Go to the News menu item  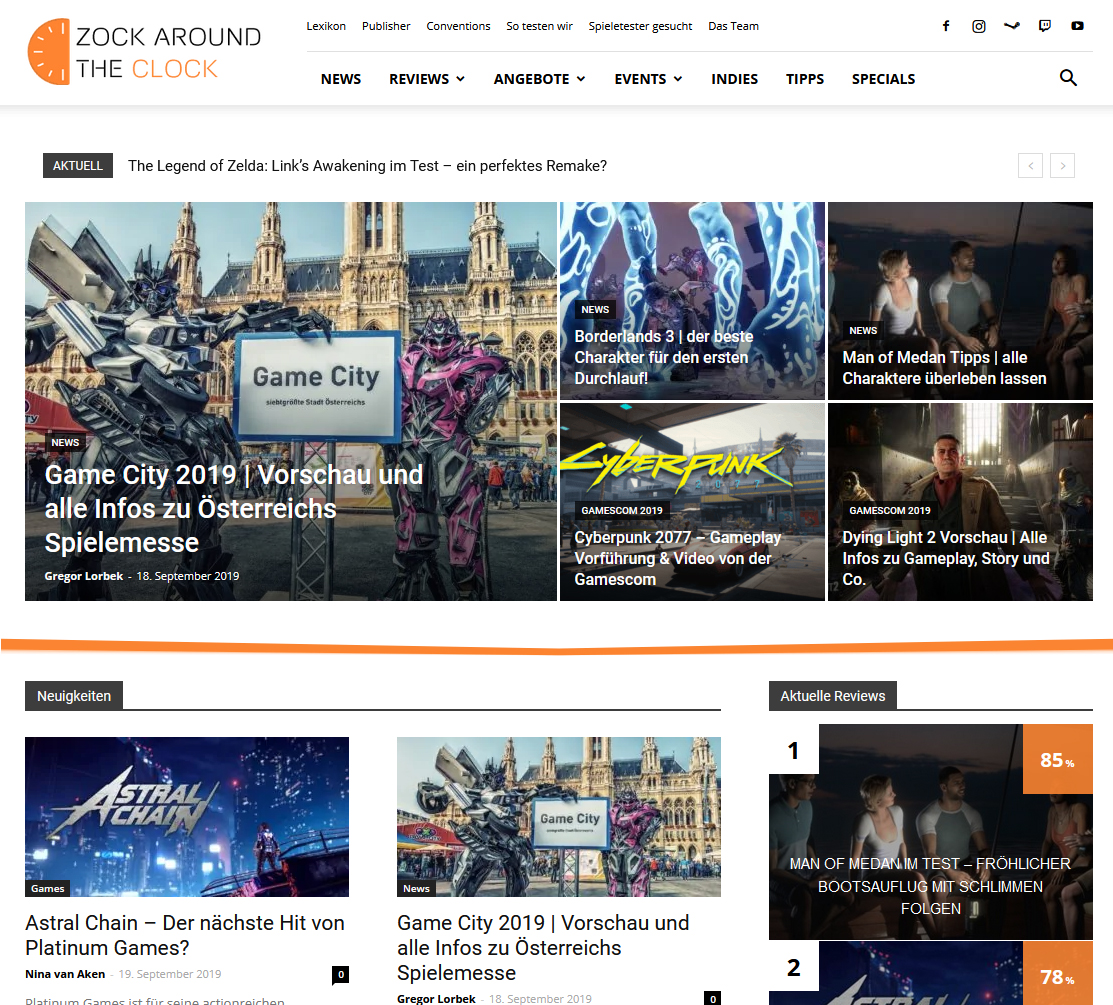tap(341, 79)
